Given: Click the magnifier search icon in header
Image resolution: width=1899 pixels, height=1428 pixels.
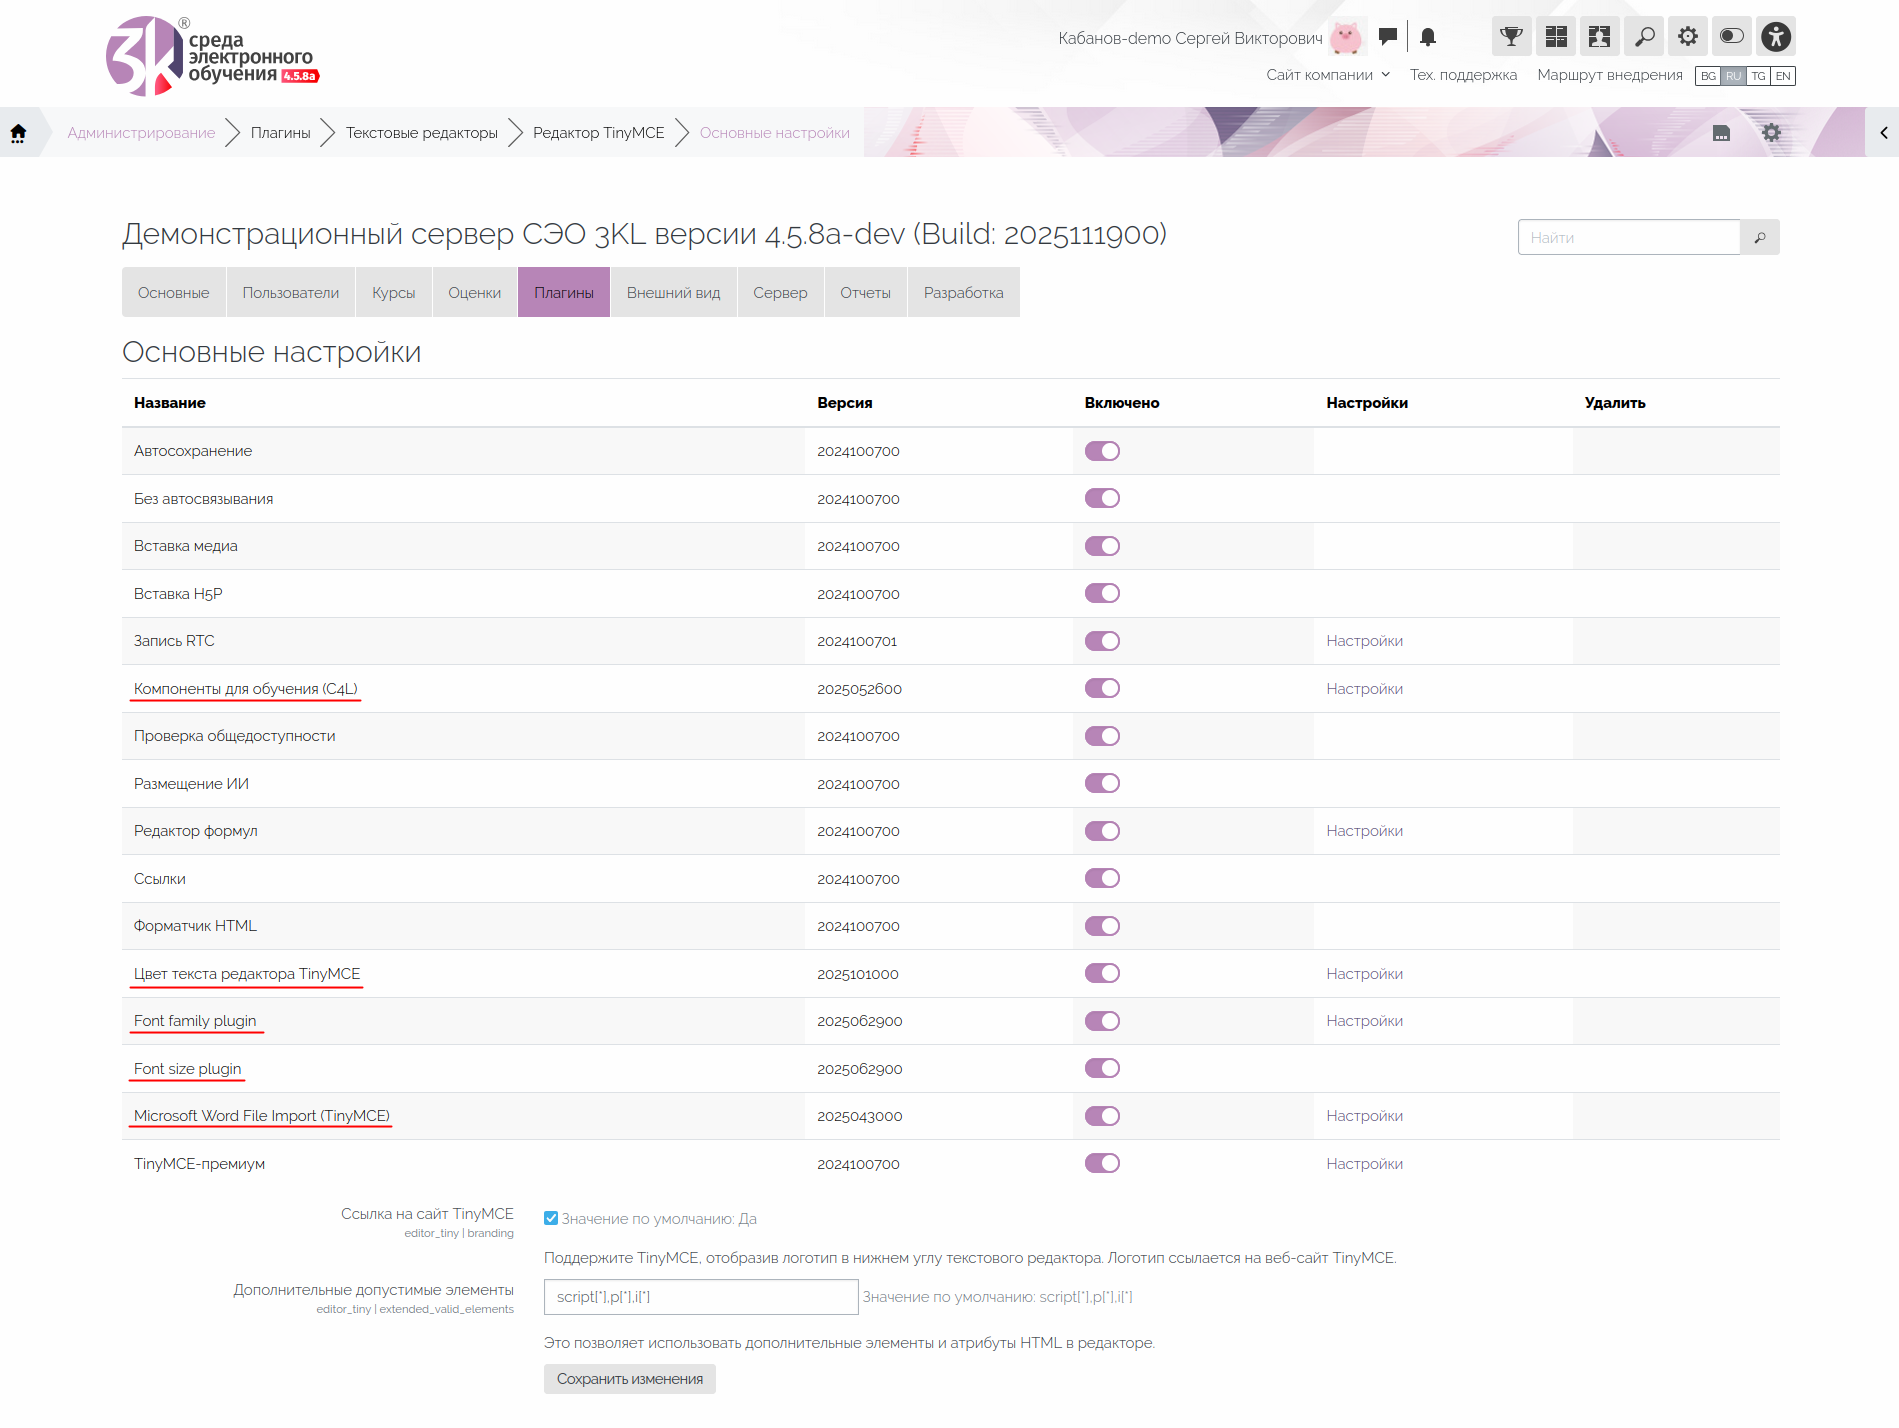Looking at the screenshot, I should click(x=1644, y=37).
